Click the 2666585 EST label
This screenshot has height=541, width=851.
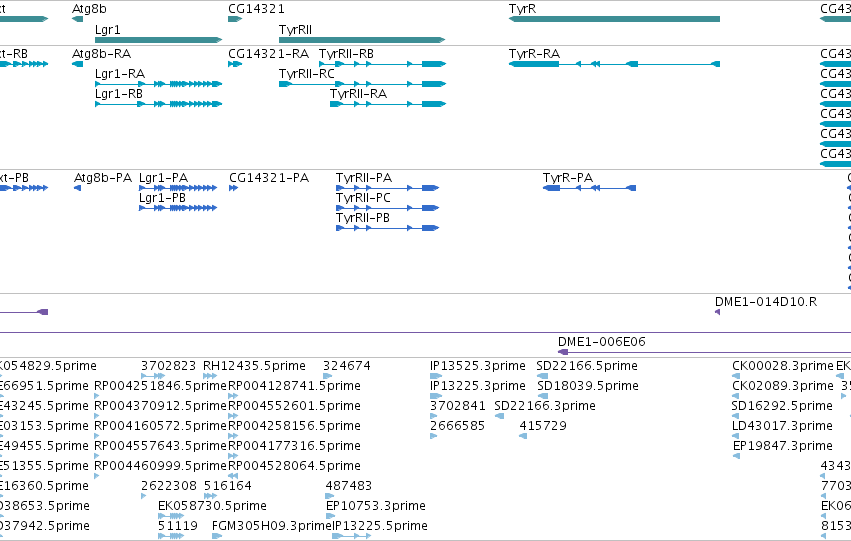pos(458,426)
